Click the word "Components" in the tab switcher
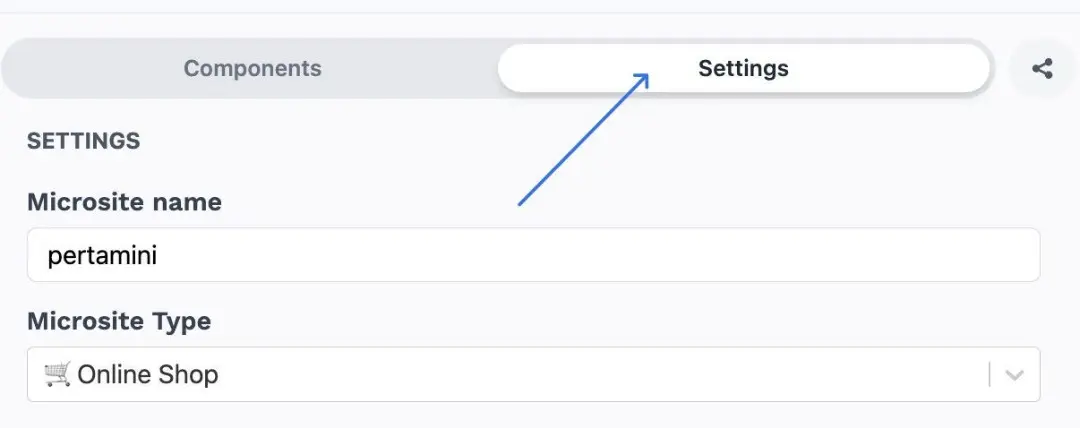 pyautogui.click(x=252, y=69)
